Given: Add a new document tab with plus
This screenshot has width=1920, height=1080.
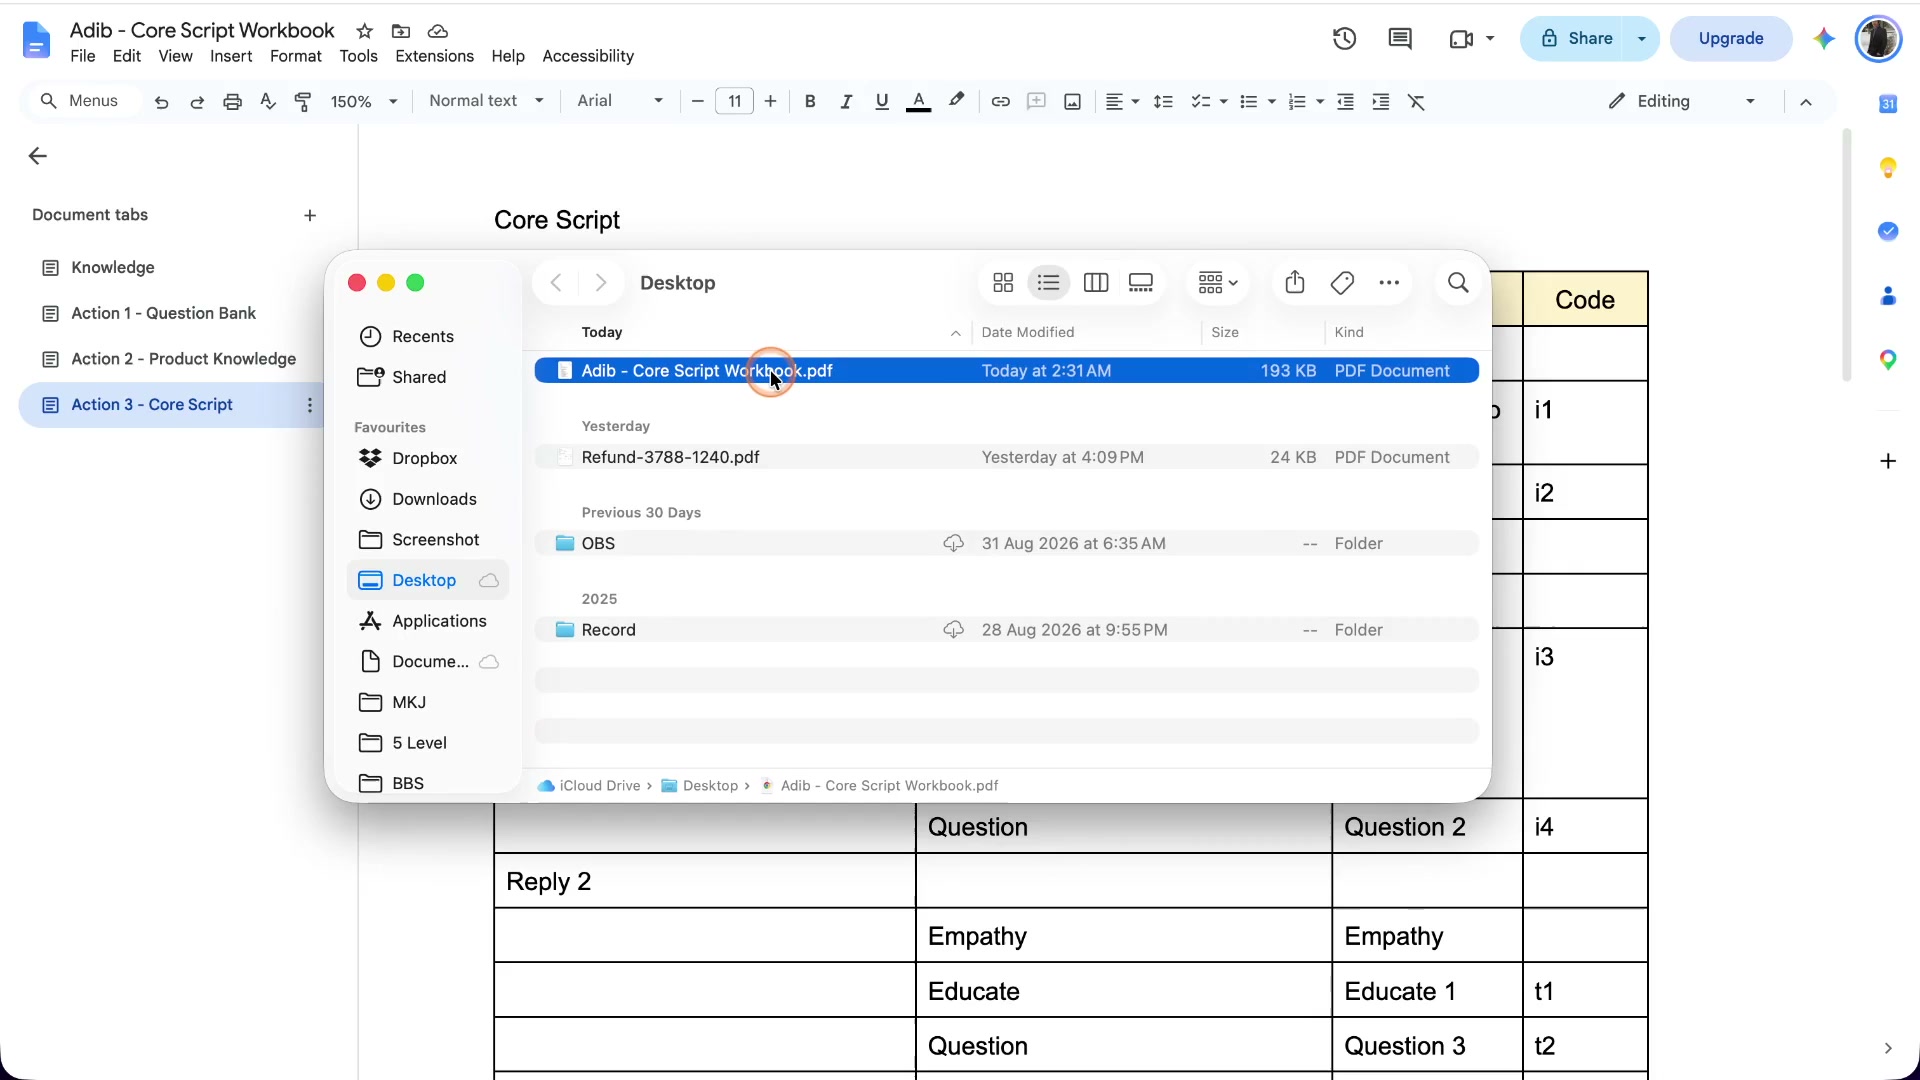Looking at the screenshot, I should point(310,216).
